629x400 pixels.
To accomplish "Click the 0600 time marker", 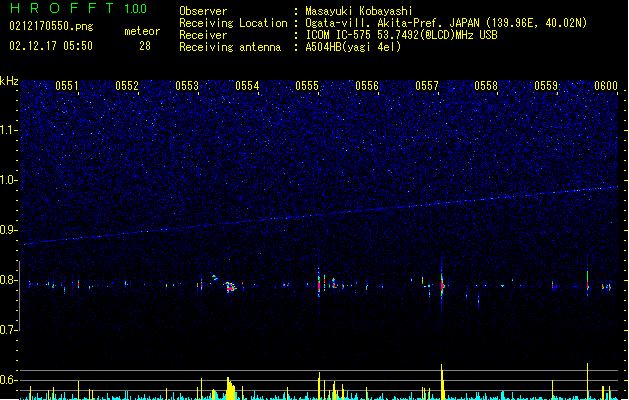I will click(606, 86).
